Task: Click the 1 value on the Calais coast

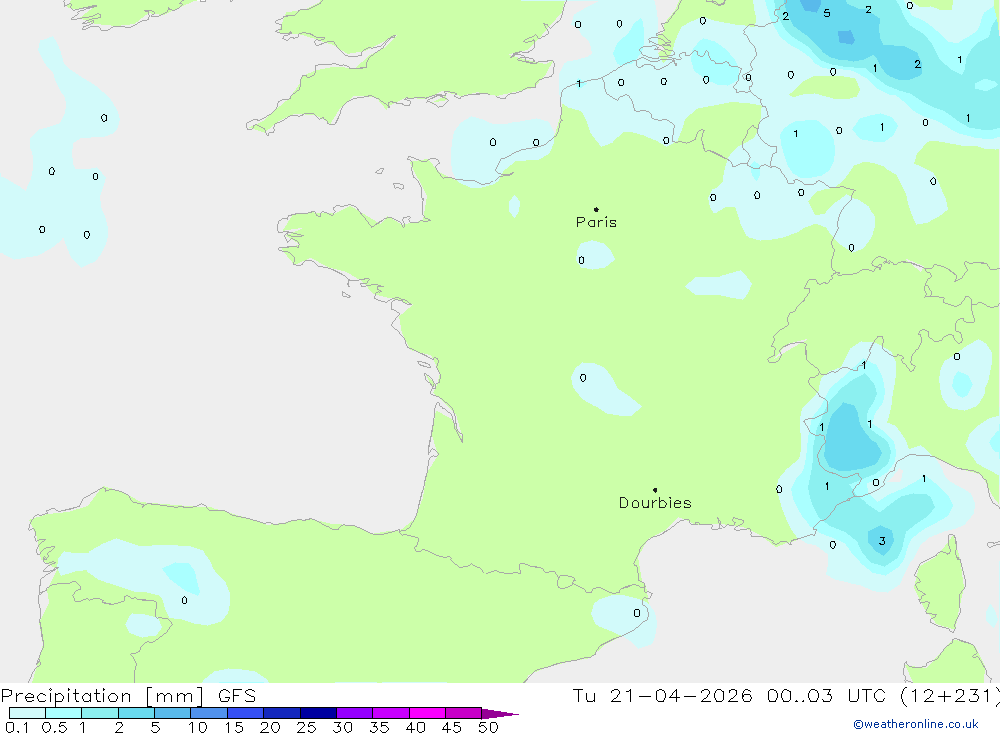Action: coord(578,84)
